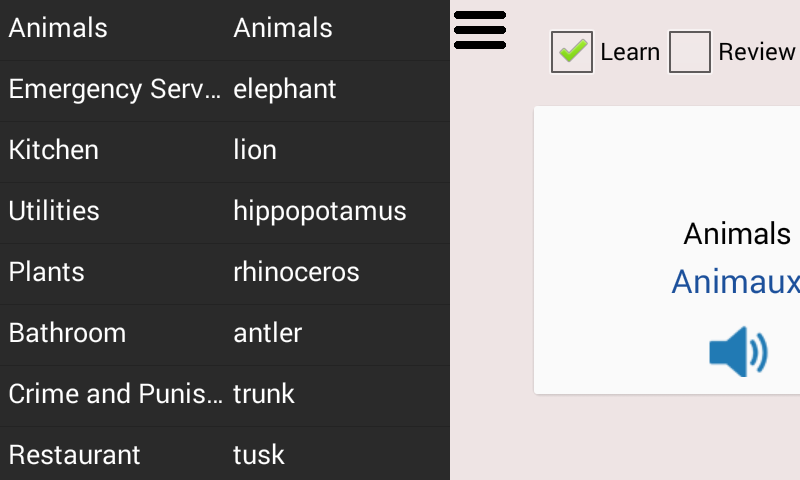800x480 pixels.
Task: Pick hippopotamus from the word list
Action: (x=320, y=211)
